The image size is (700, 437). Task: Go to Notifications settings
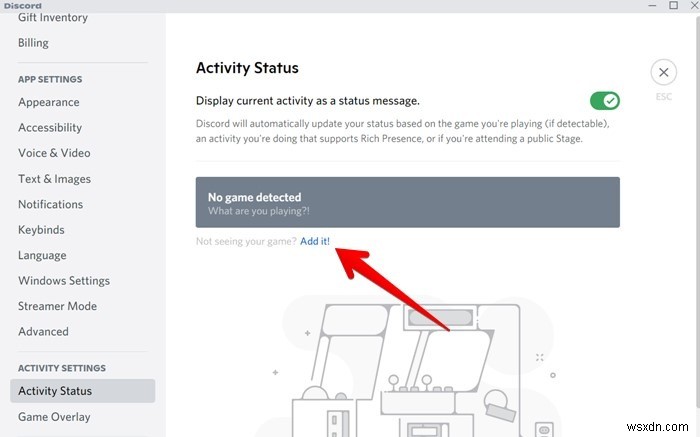point(50,204)
